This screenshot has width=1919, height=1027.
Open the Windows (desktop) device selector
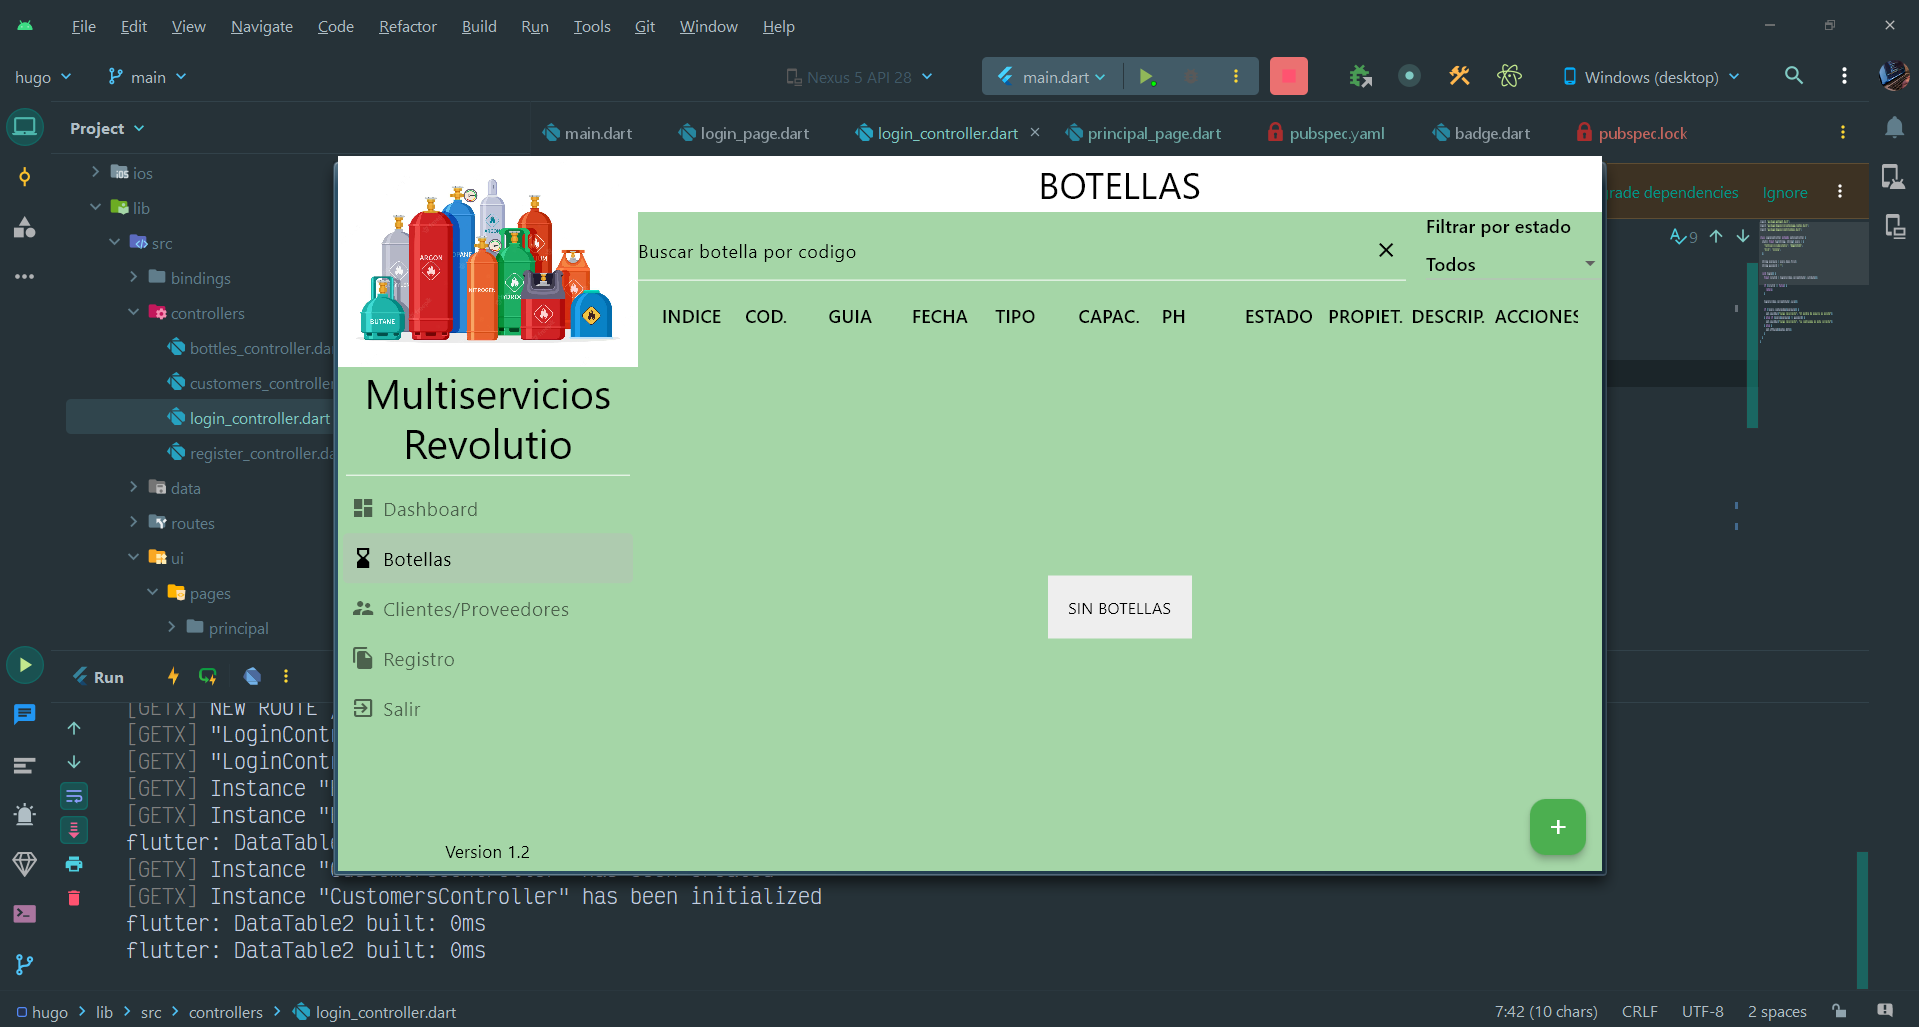tap(1651, 77)
